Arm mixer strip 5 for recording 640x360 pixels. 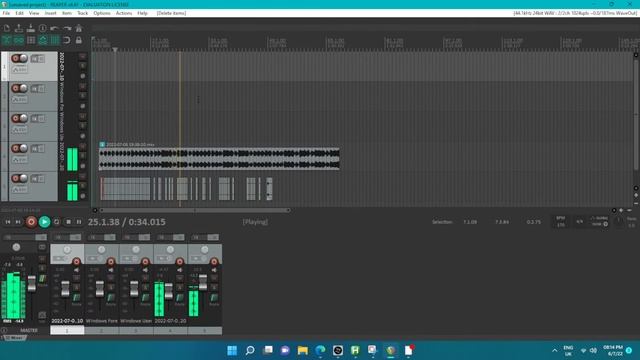click(214, 262)
